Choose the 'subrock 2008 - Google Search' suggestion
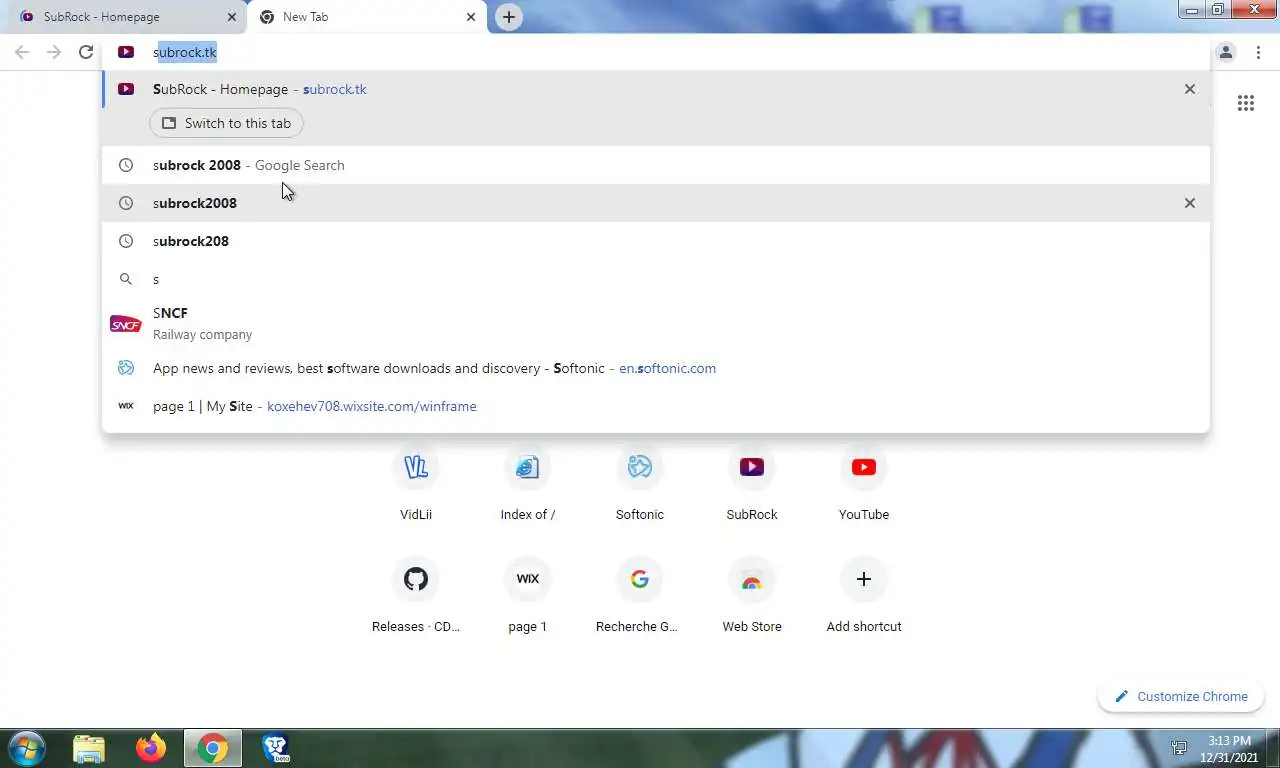This screenshot has width=1280, height=768. (x=656, y=165)
